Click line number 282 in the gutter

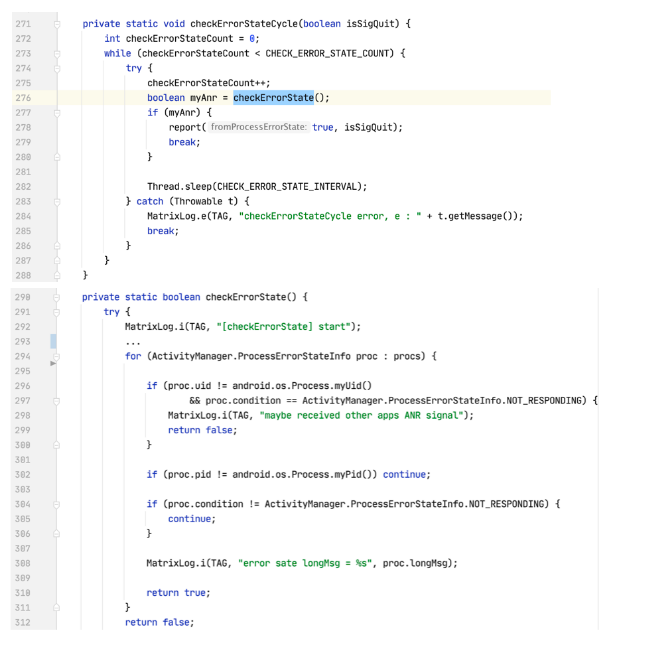[x=23, y=187]
